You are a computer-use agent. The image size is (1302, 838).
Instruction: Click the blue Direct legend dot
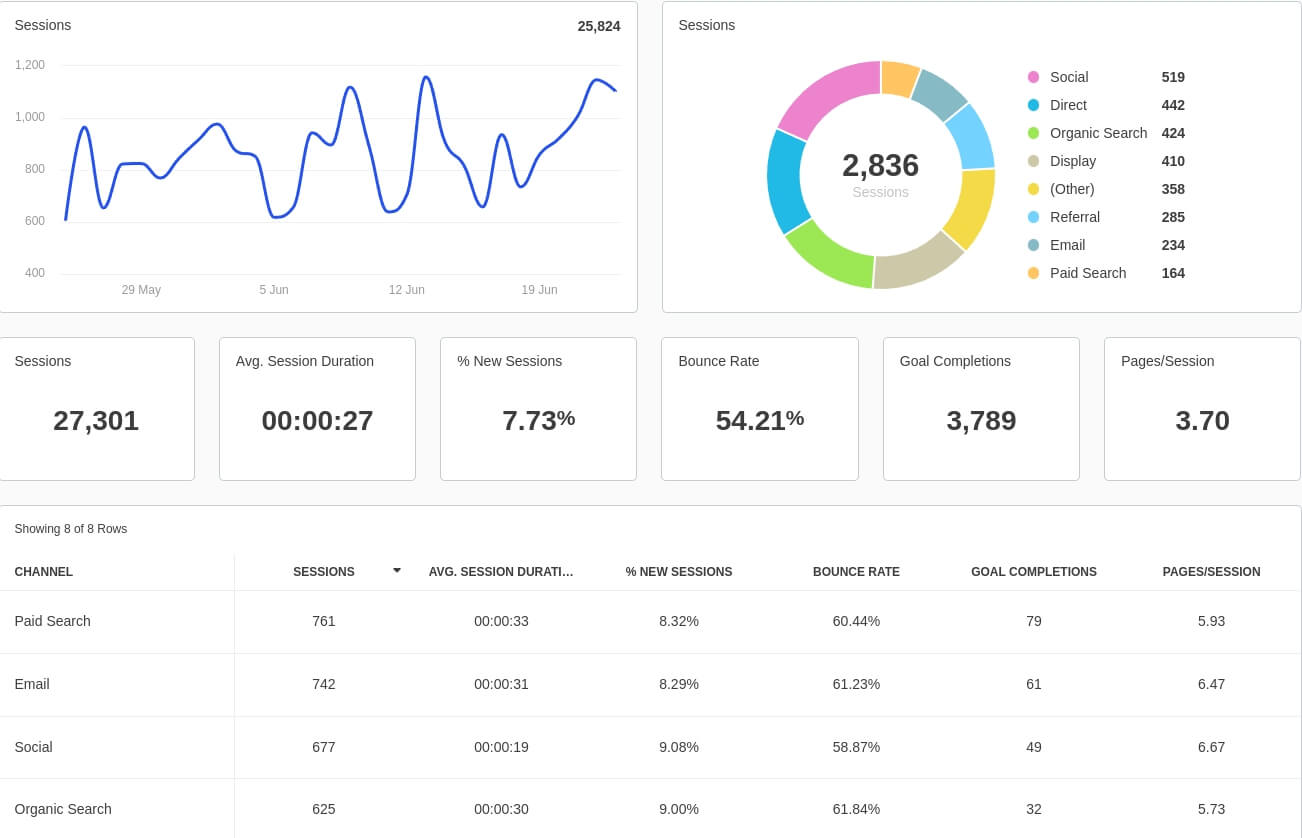(1033, 105)
